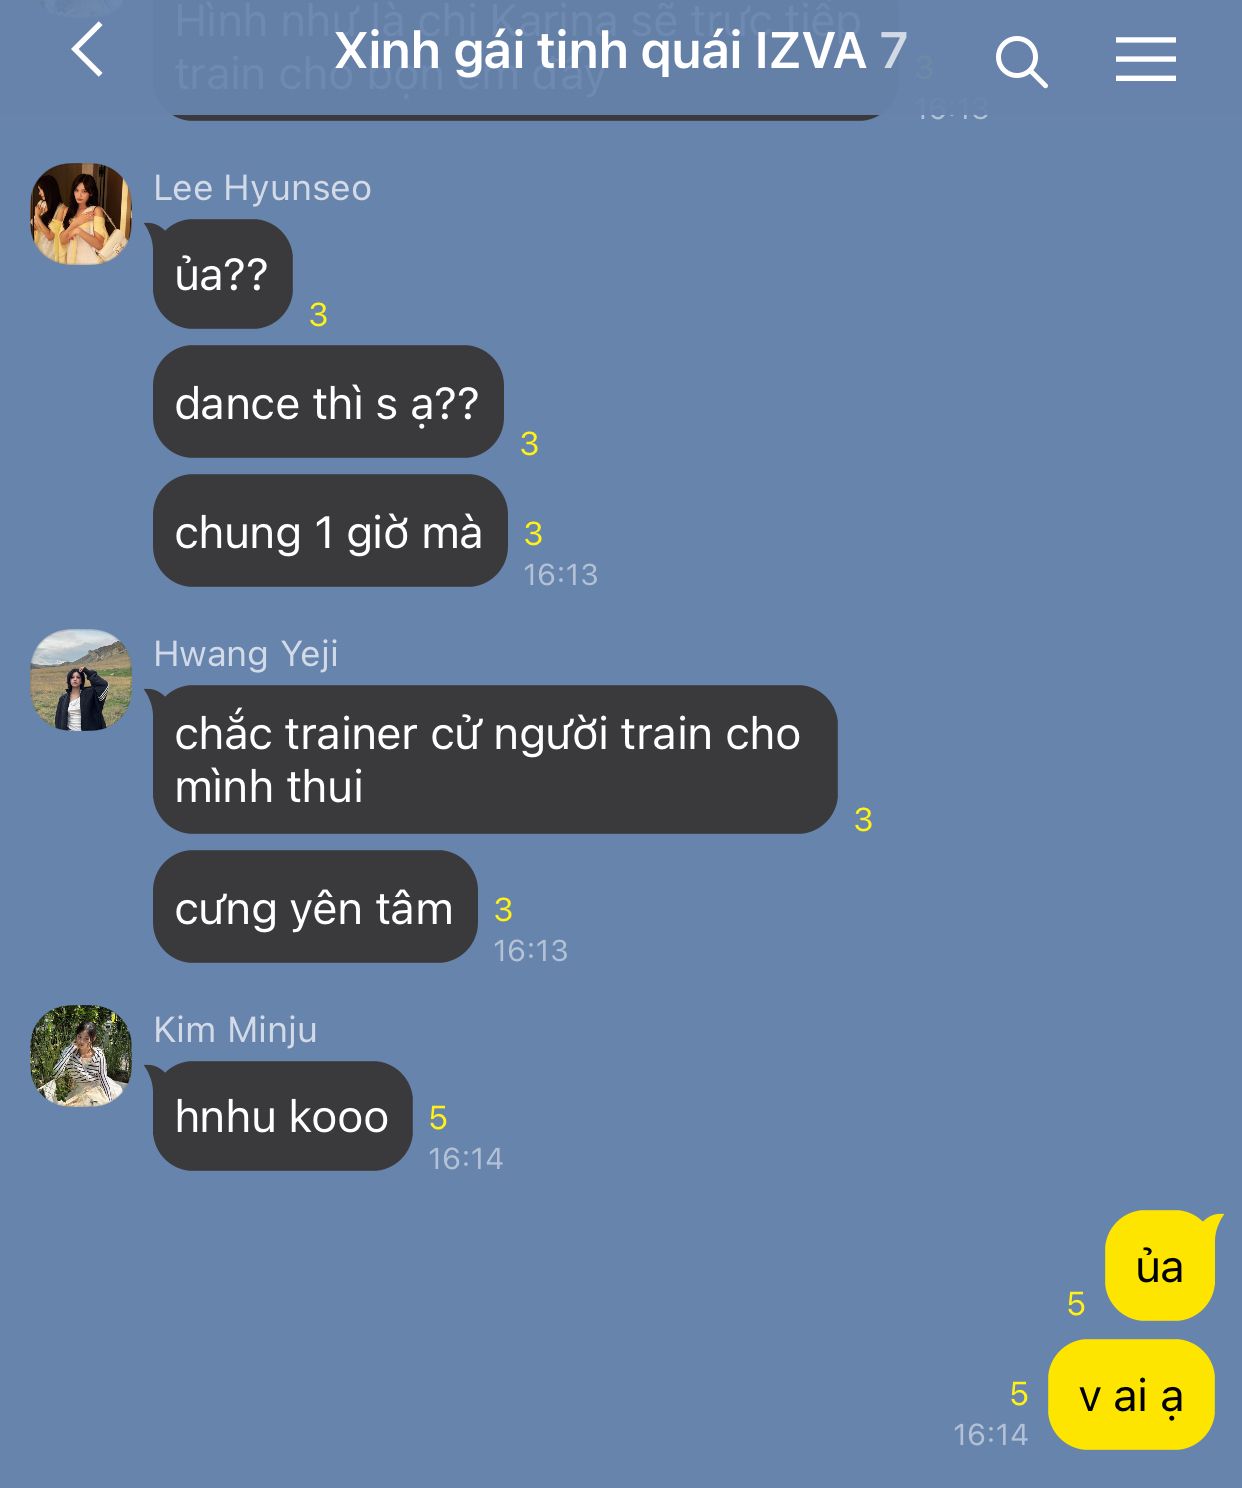Select the message bubble 'ủa??'

coord(222,274)
